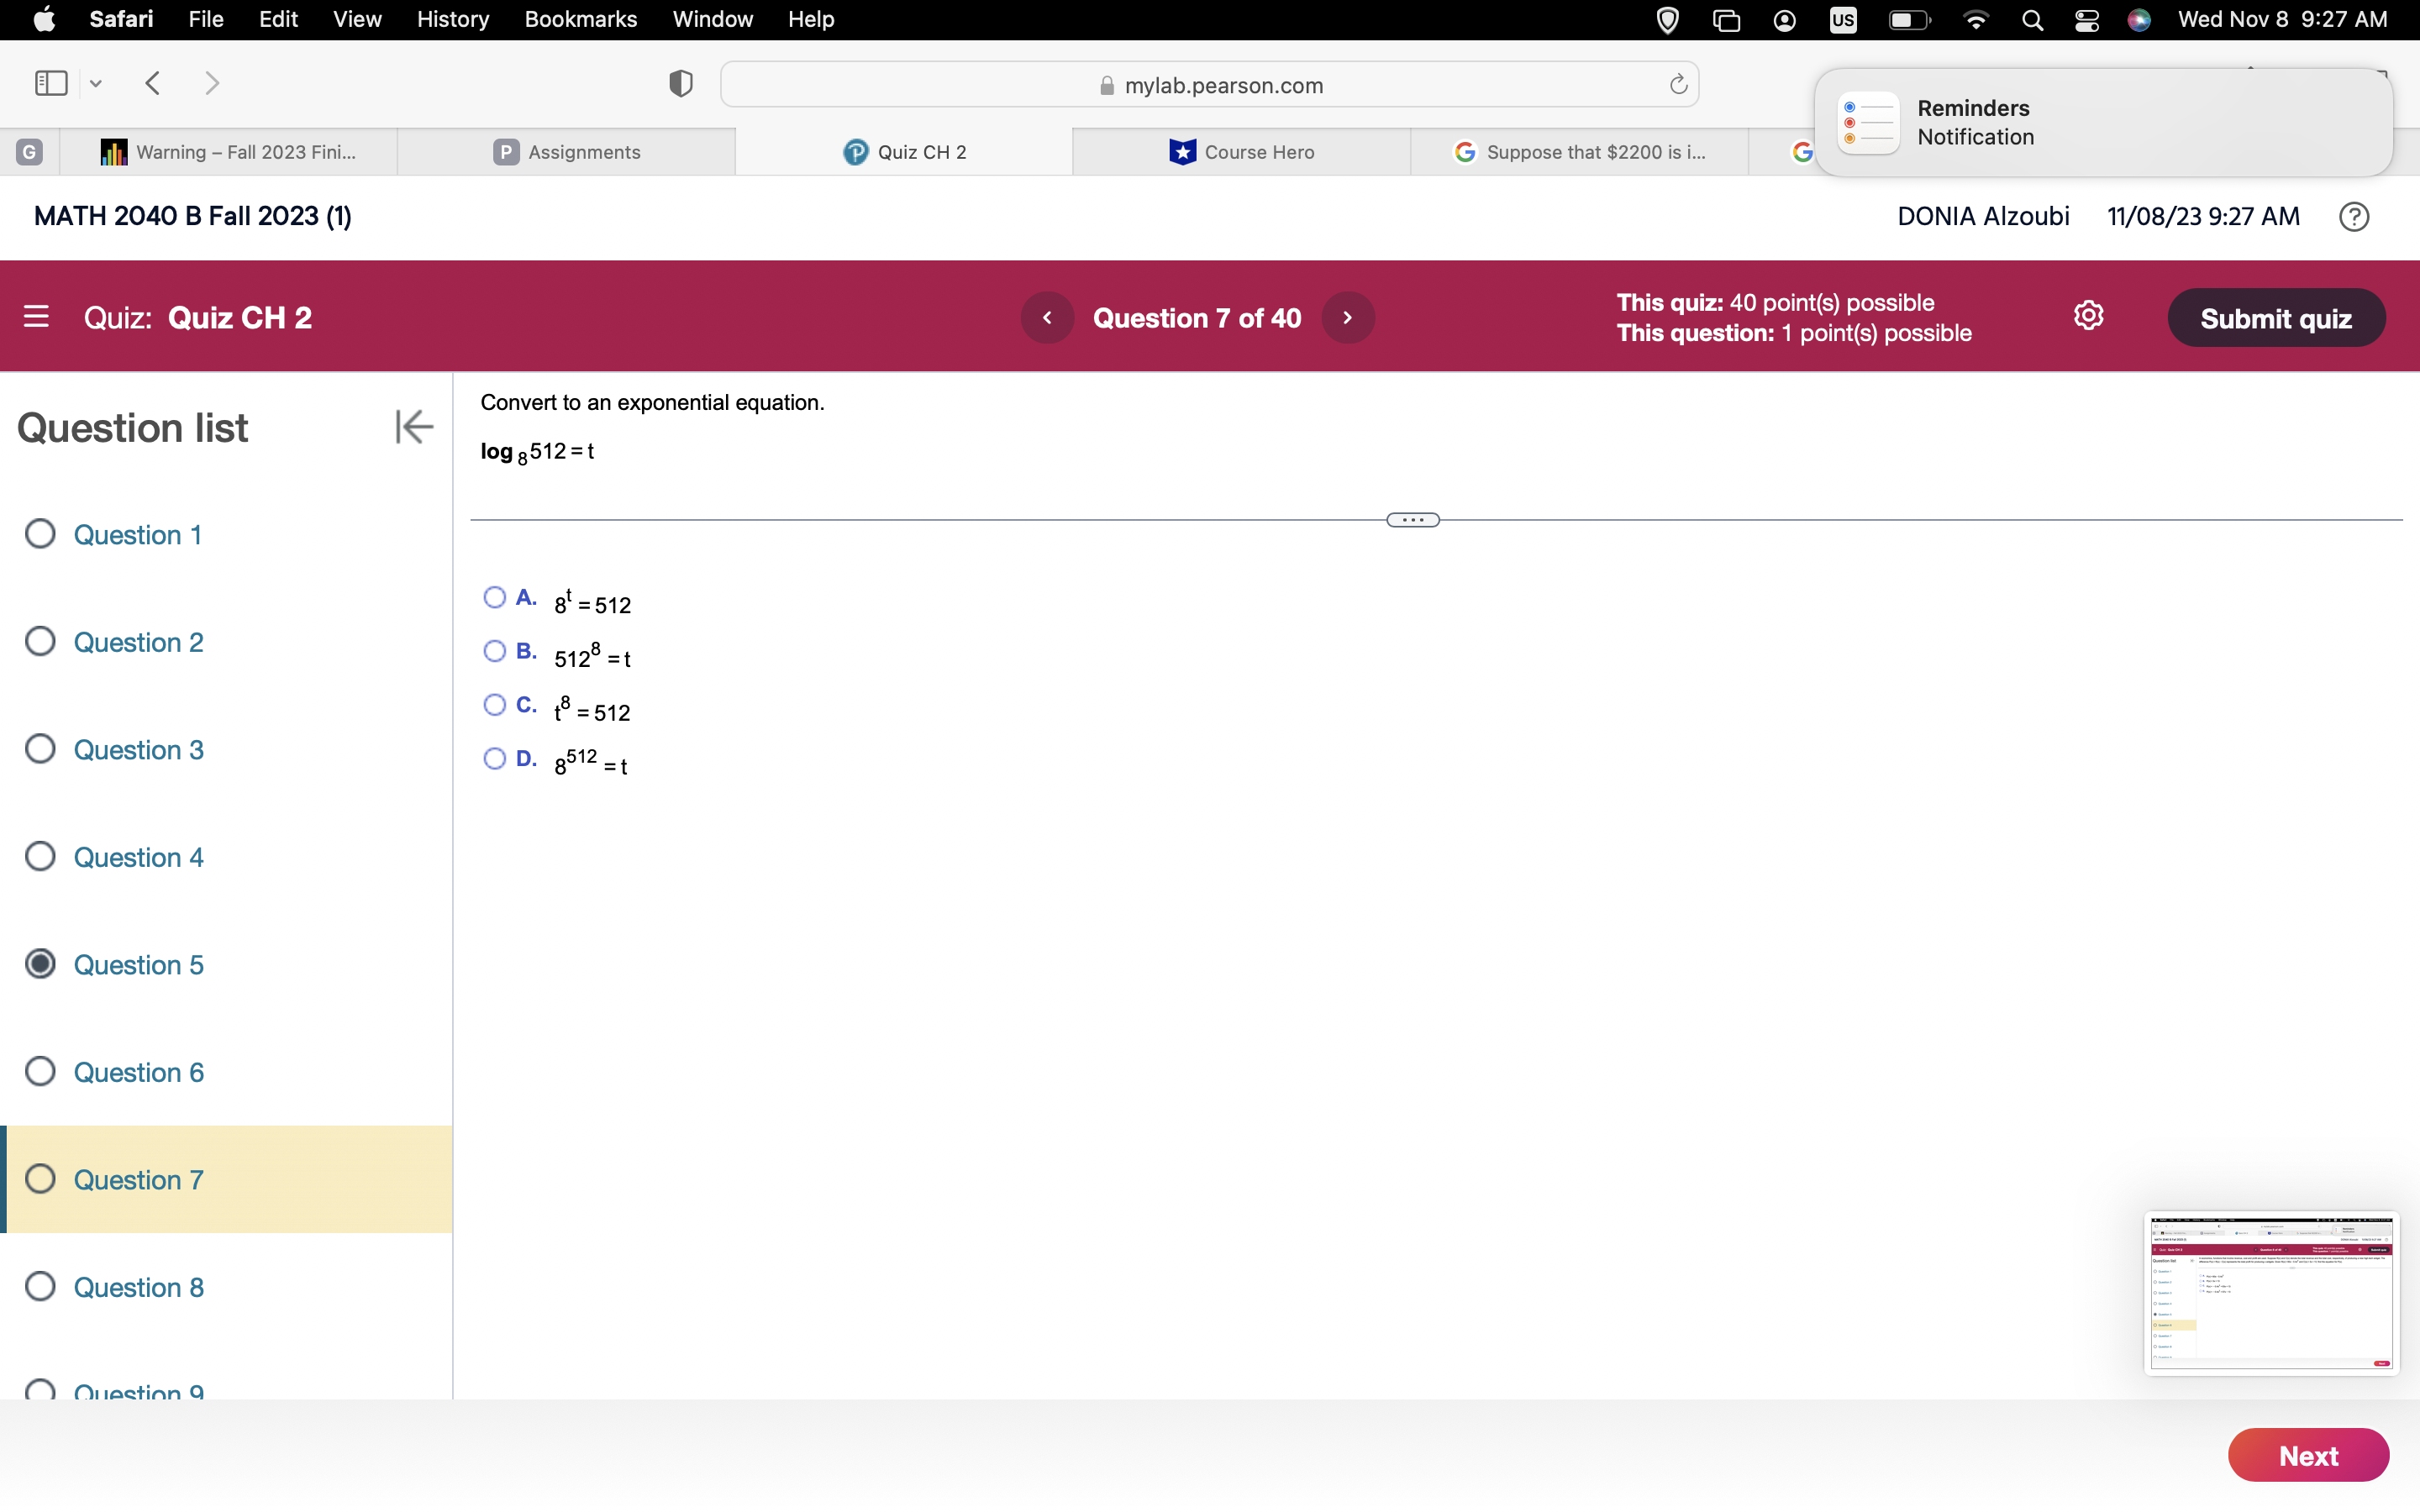2420x1512 pixels.
Task: Open the quiz hamburger menu
Action: point(37,316)
